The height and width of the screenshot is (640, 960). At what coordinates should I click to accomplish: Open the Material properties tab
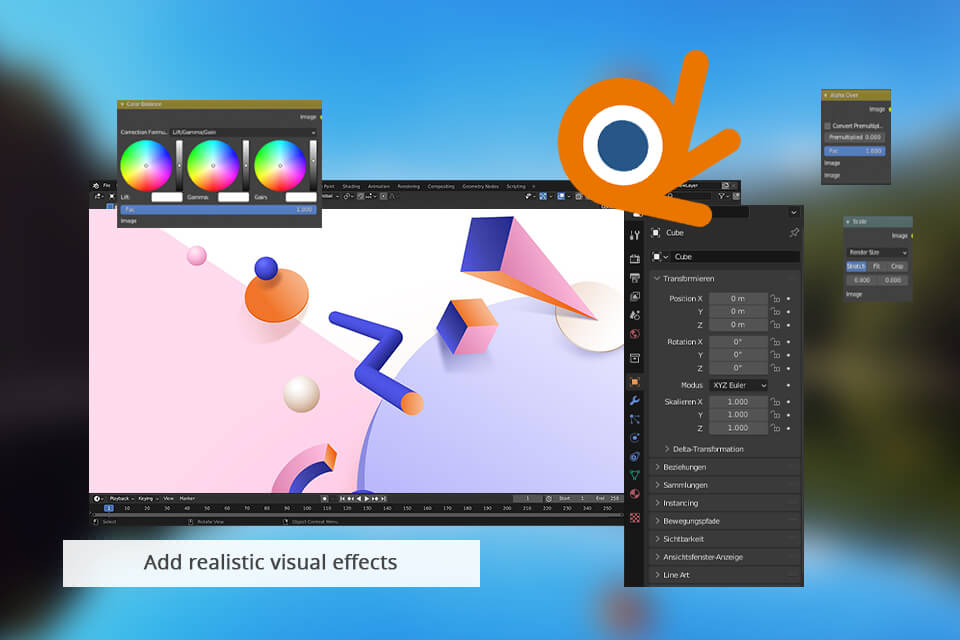(635, 494)
